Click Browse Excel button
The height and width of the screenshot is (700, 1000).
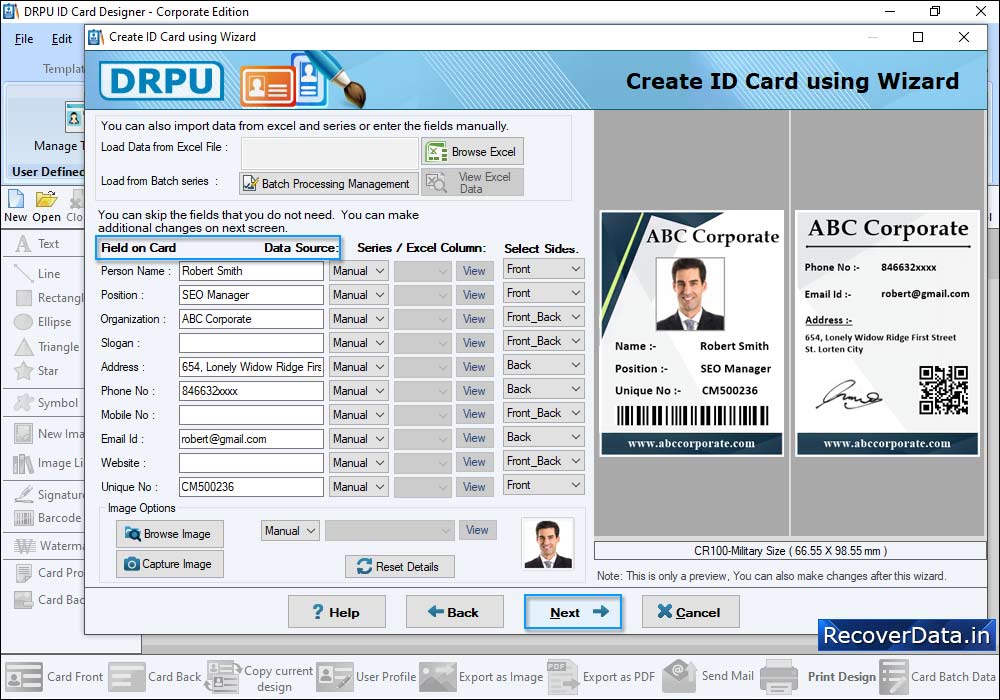pos(473,152)
